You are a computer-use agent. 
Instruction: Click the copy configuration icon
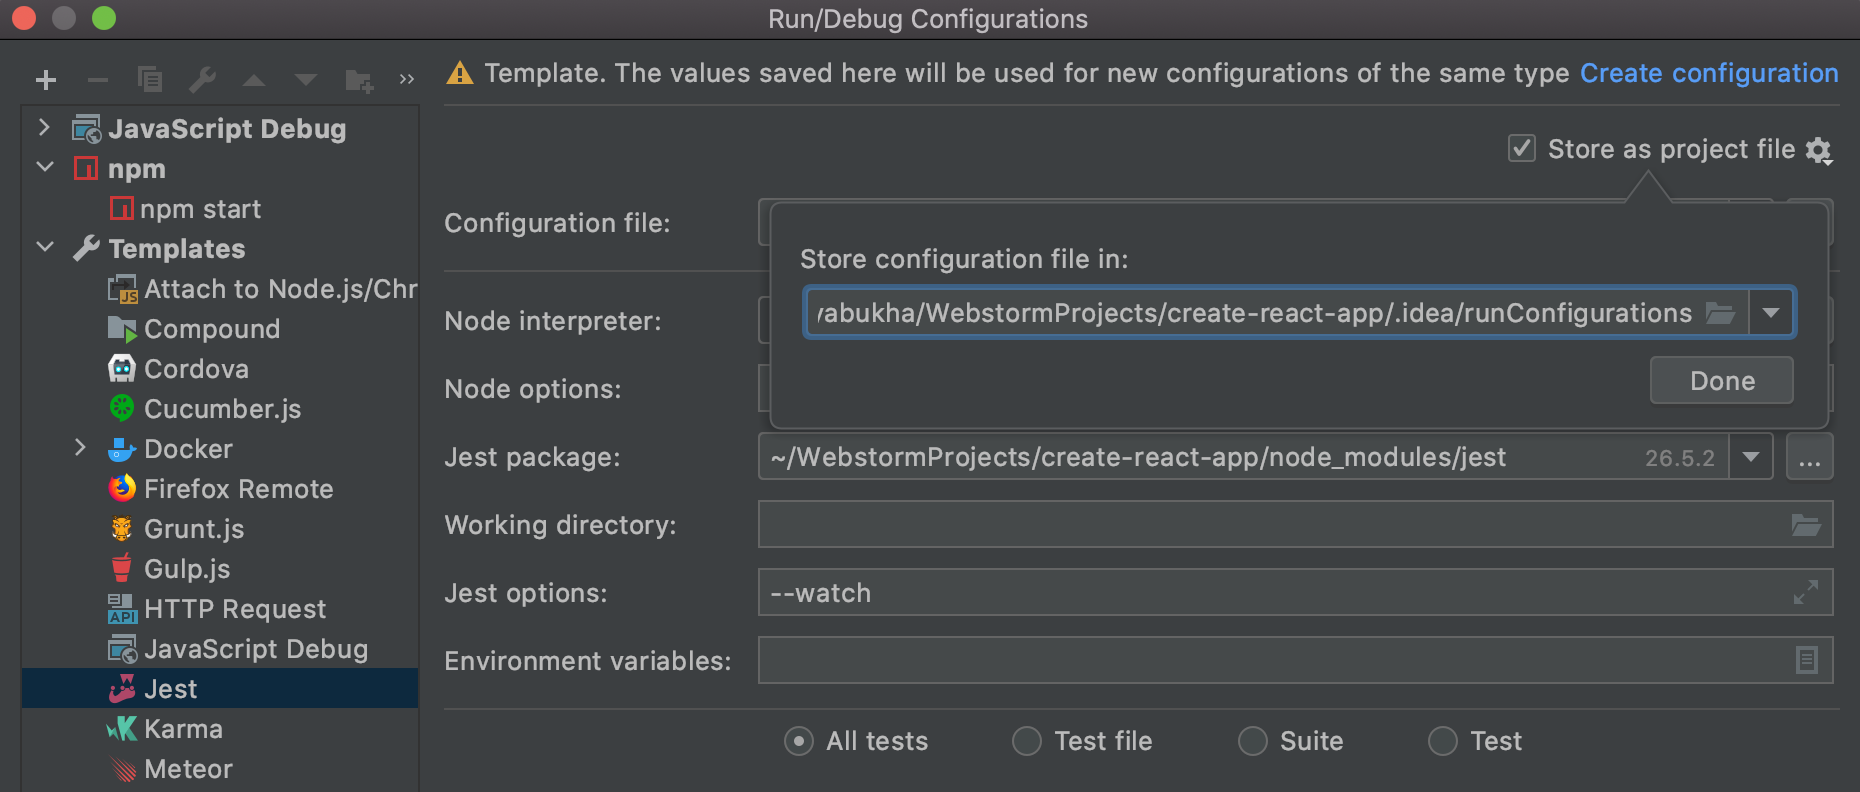(150, 79)
